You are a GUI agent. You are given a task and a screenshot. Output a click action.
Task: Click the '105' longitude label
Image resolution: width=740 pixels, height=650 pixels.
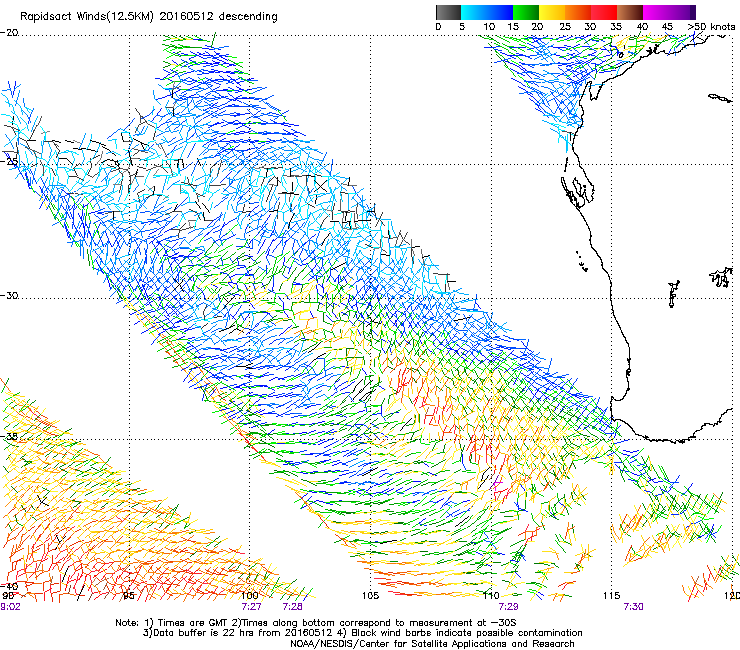pyautogui.click(x=370, y=596)
